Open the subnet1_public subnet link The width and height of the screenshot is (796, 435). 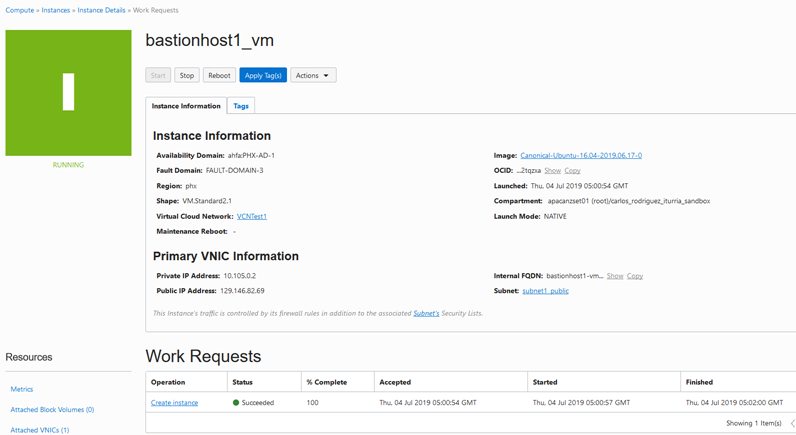(545, 291)
